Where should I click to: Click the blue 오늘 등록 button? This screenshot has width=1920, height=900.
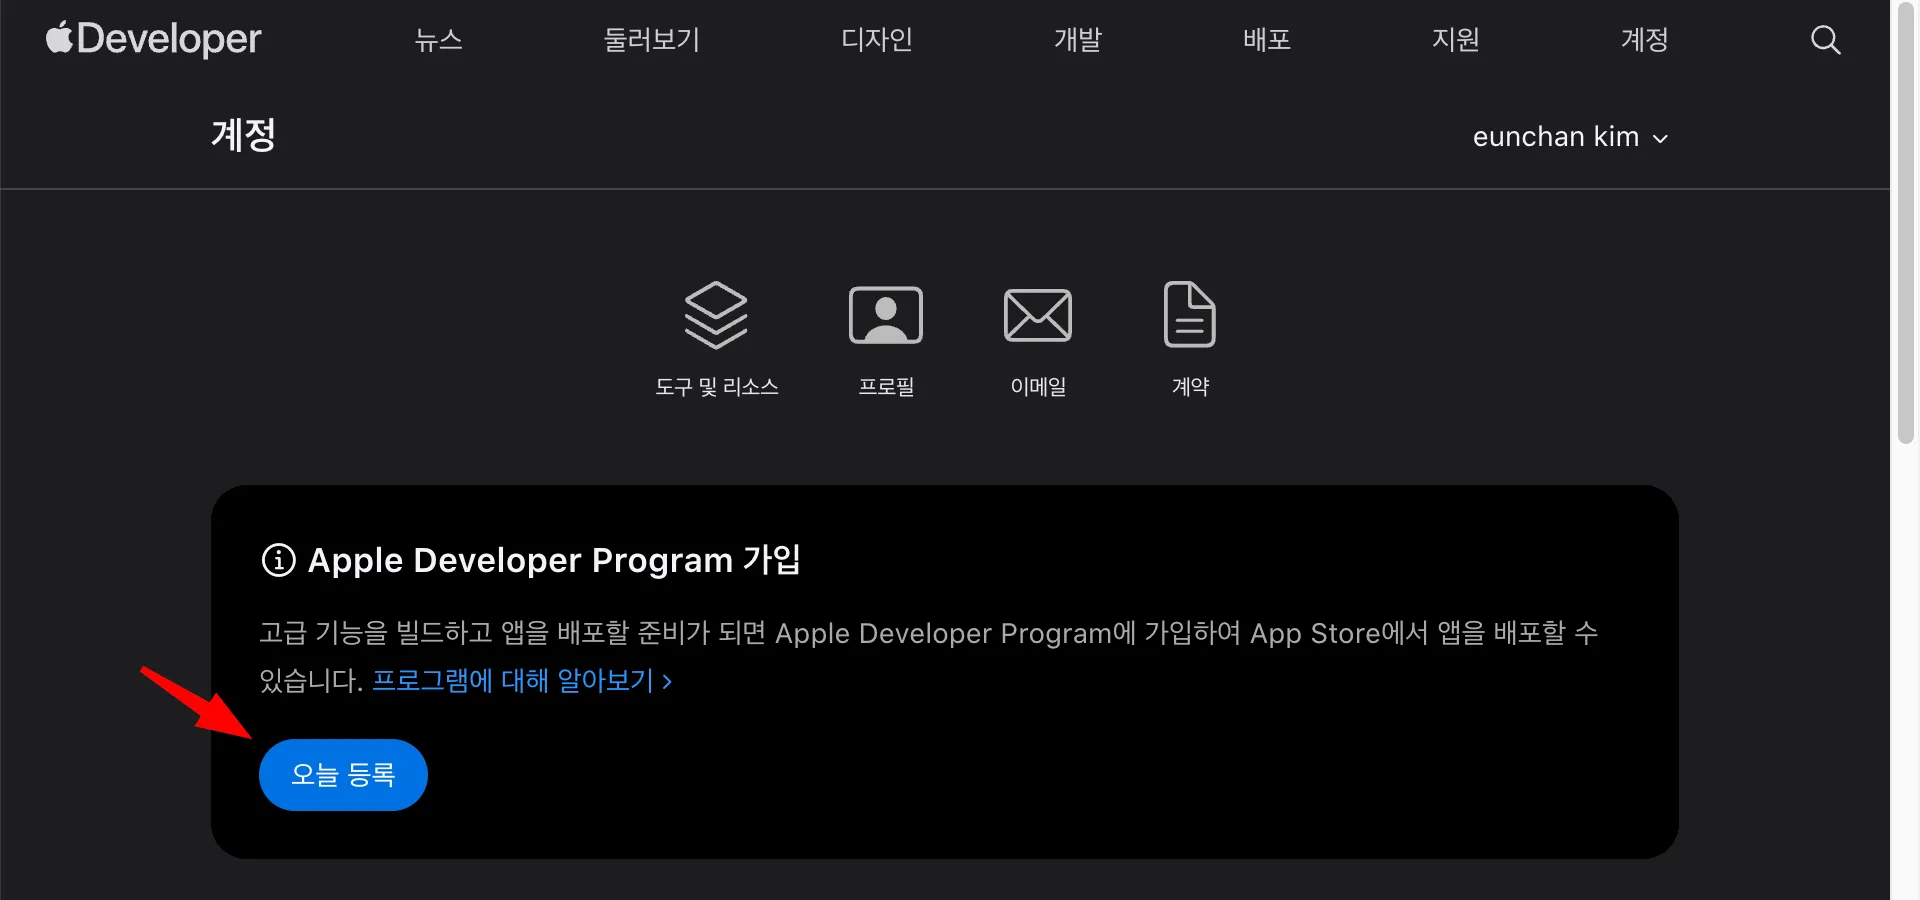(x=343, y=775)
